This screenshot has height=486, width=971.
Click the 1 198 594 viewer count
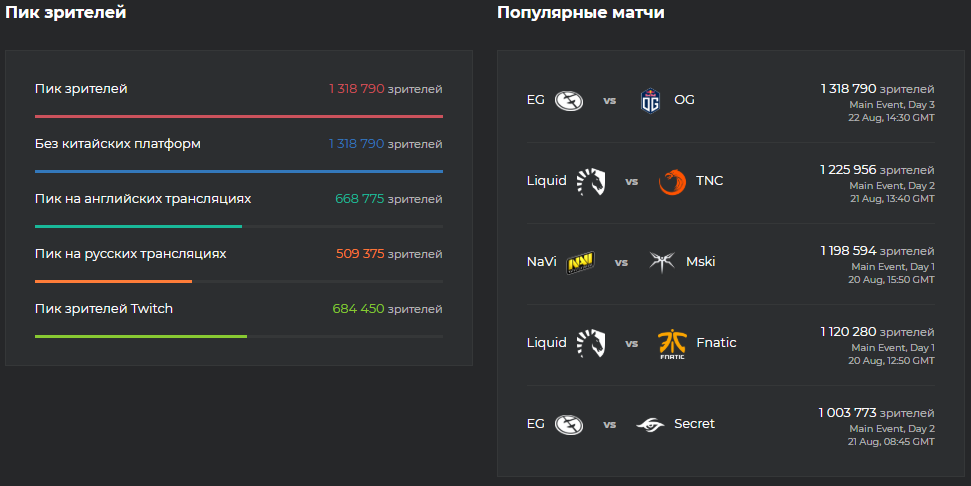tap(848, 251)
